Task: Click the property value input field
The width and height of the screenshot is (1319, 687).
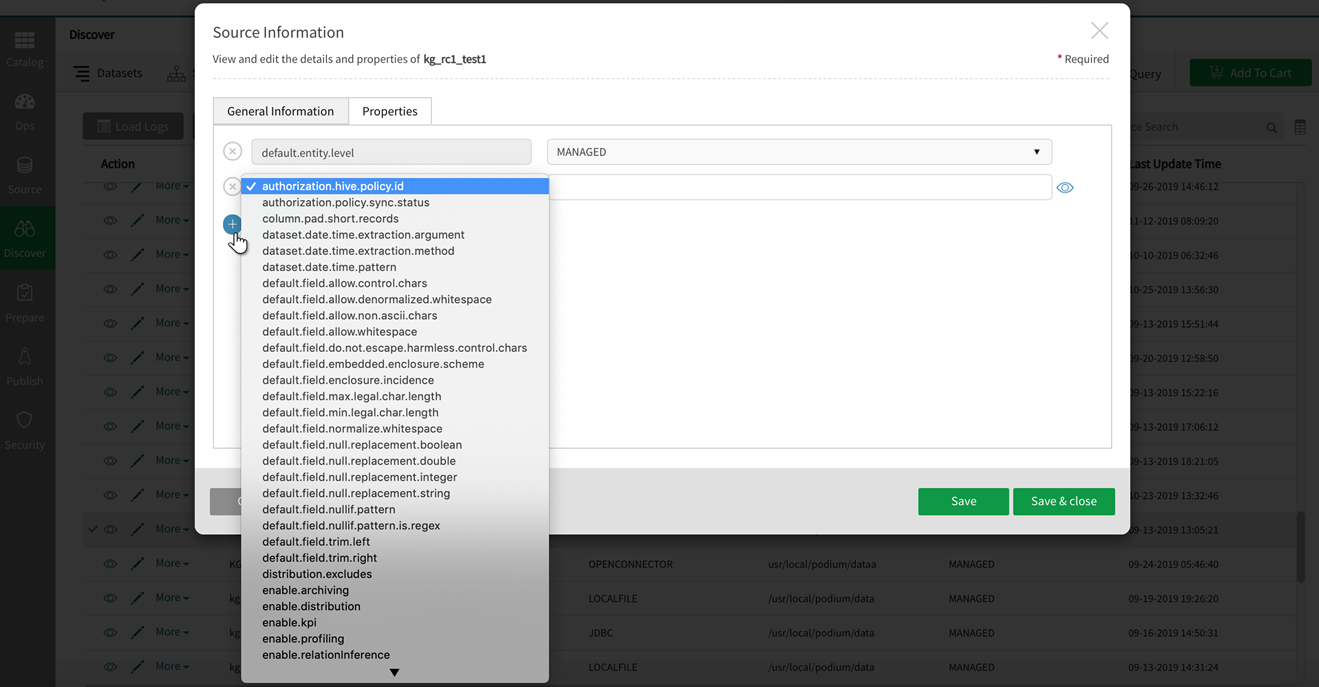Action: [800, 187]
